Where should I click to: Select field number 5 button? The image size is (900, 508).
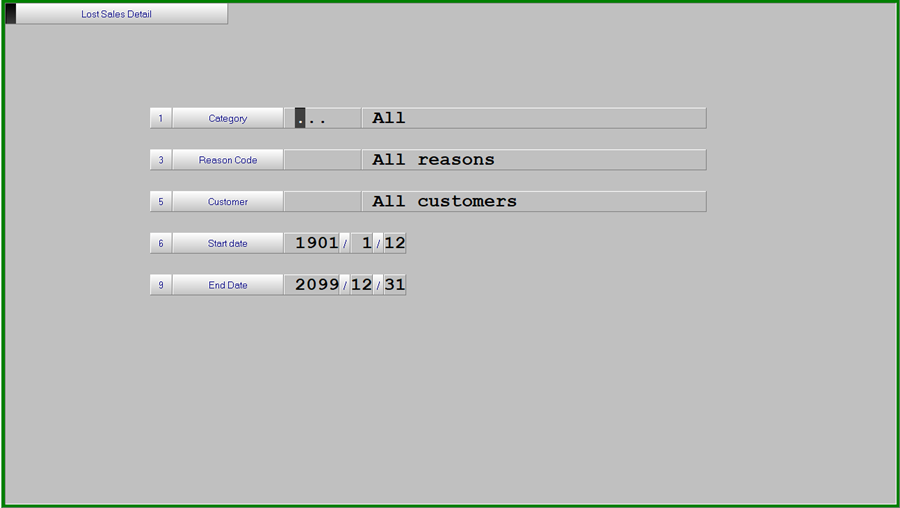(x=161, y=201)
